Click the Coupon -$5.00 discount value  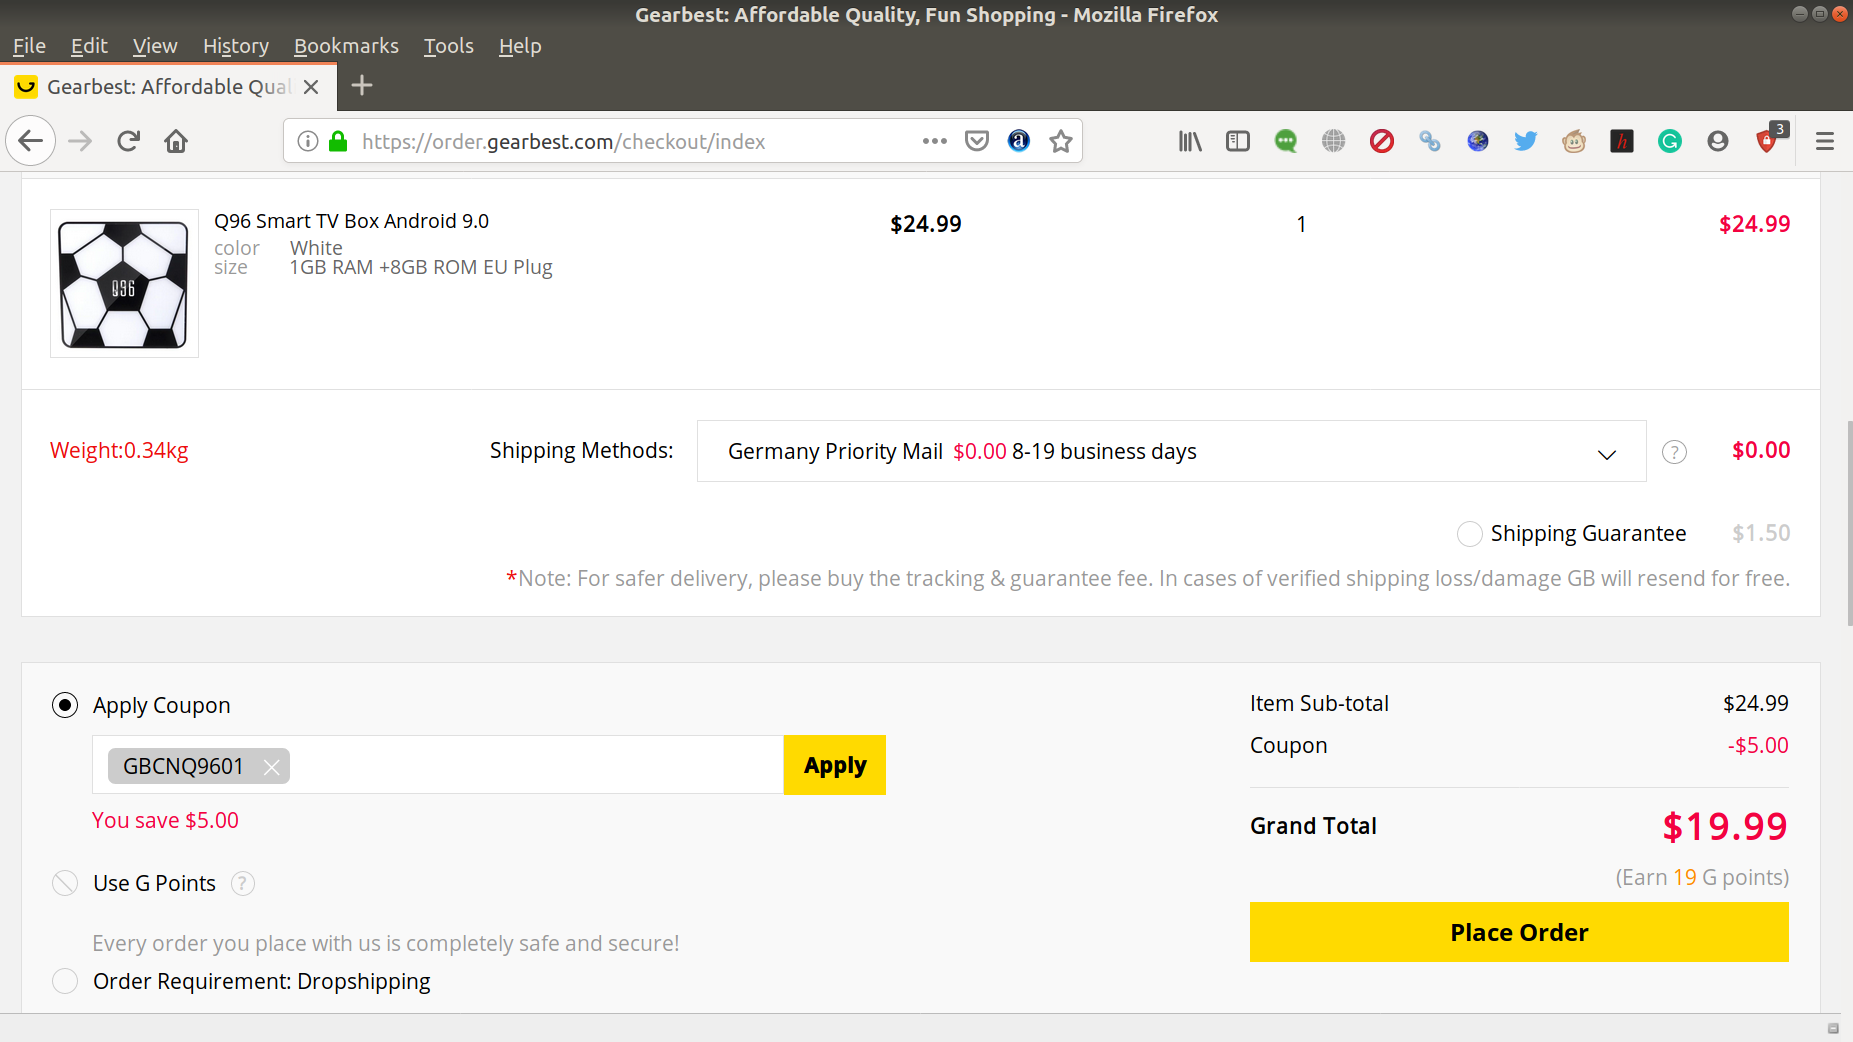[x=1758, y=745]
